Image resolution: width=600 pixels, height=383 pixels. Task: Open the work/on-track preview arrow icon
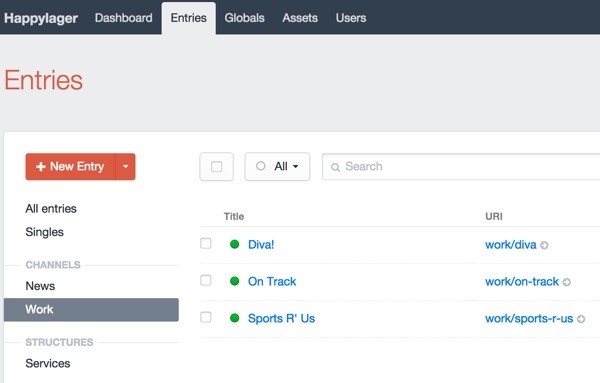(x=567, y=282)
